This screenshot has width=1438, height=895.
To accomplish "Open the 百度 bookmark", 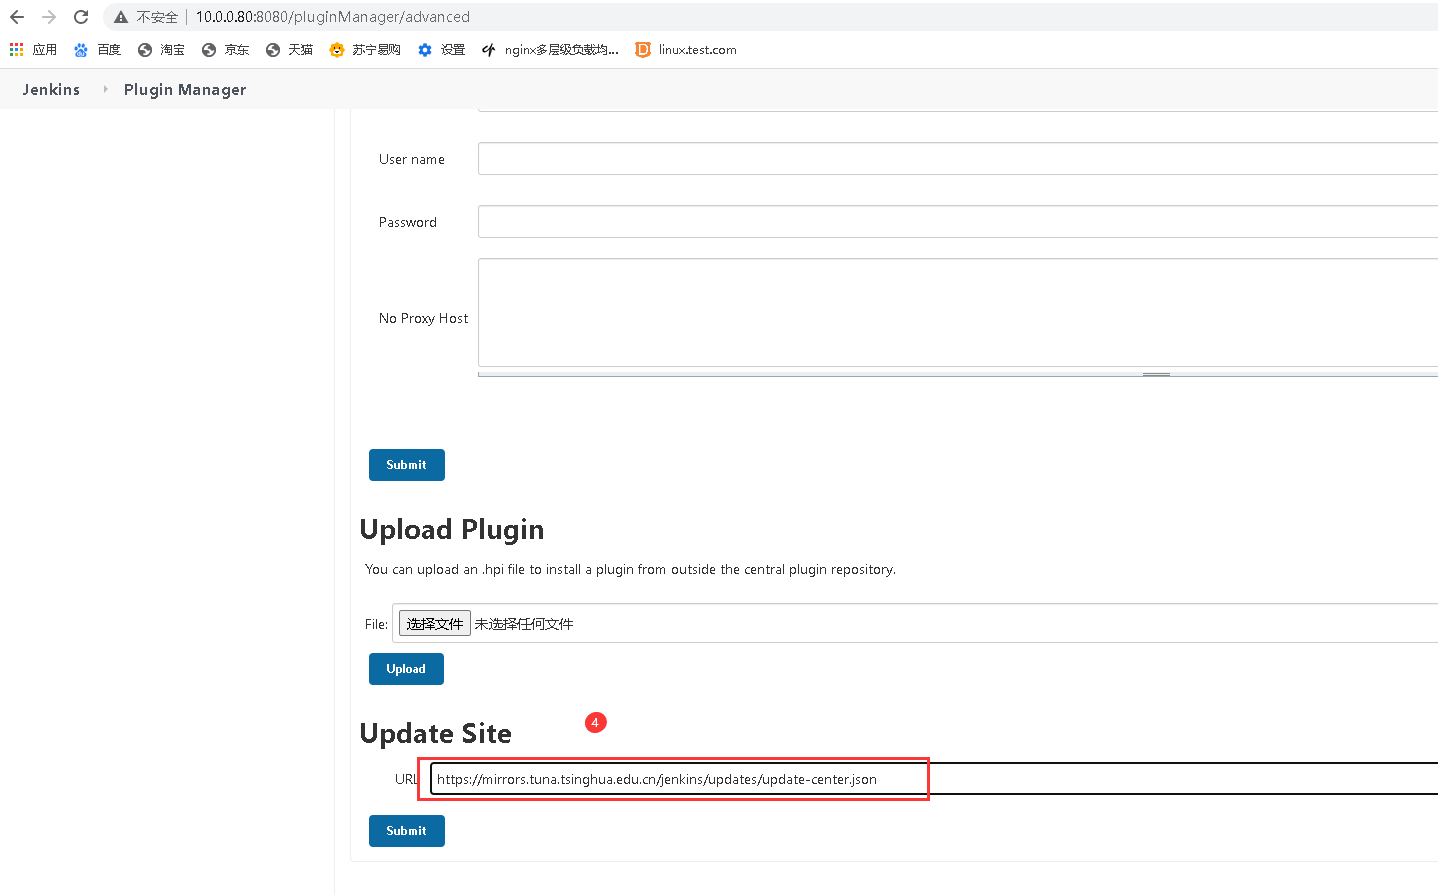I will [x=97, y=49].
